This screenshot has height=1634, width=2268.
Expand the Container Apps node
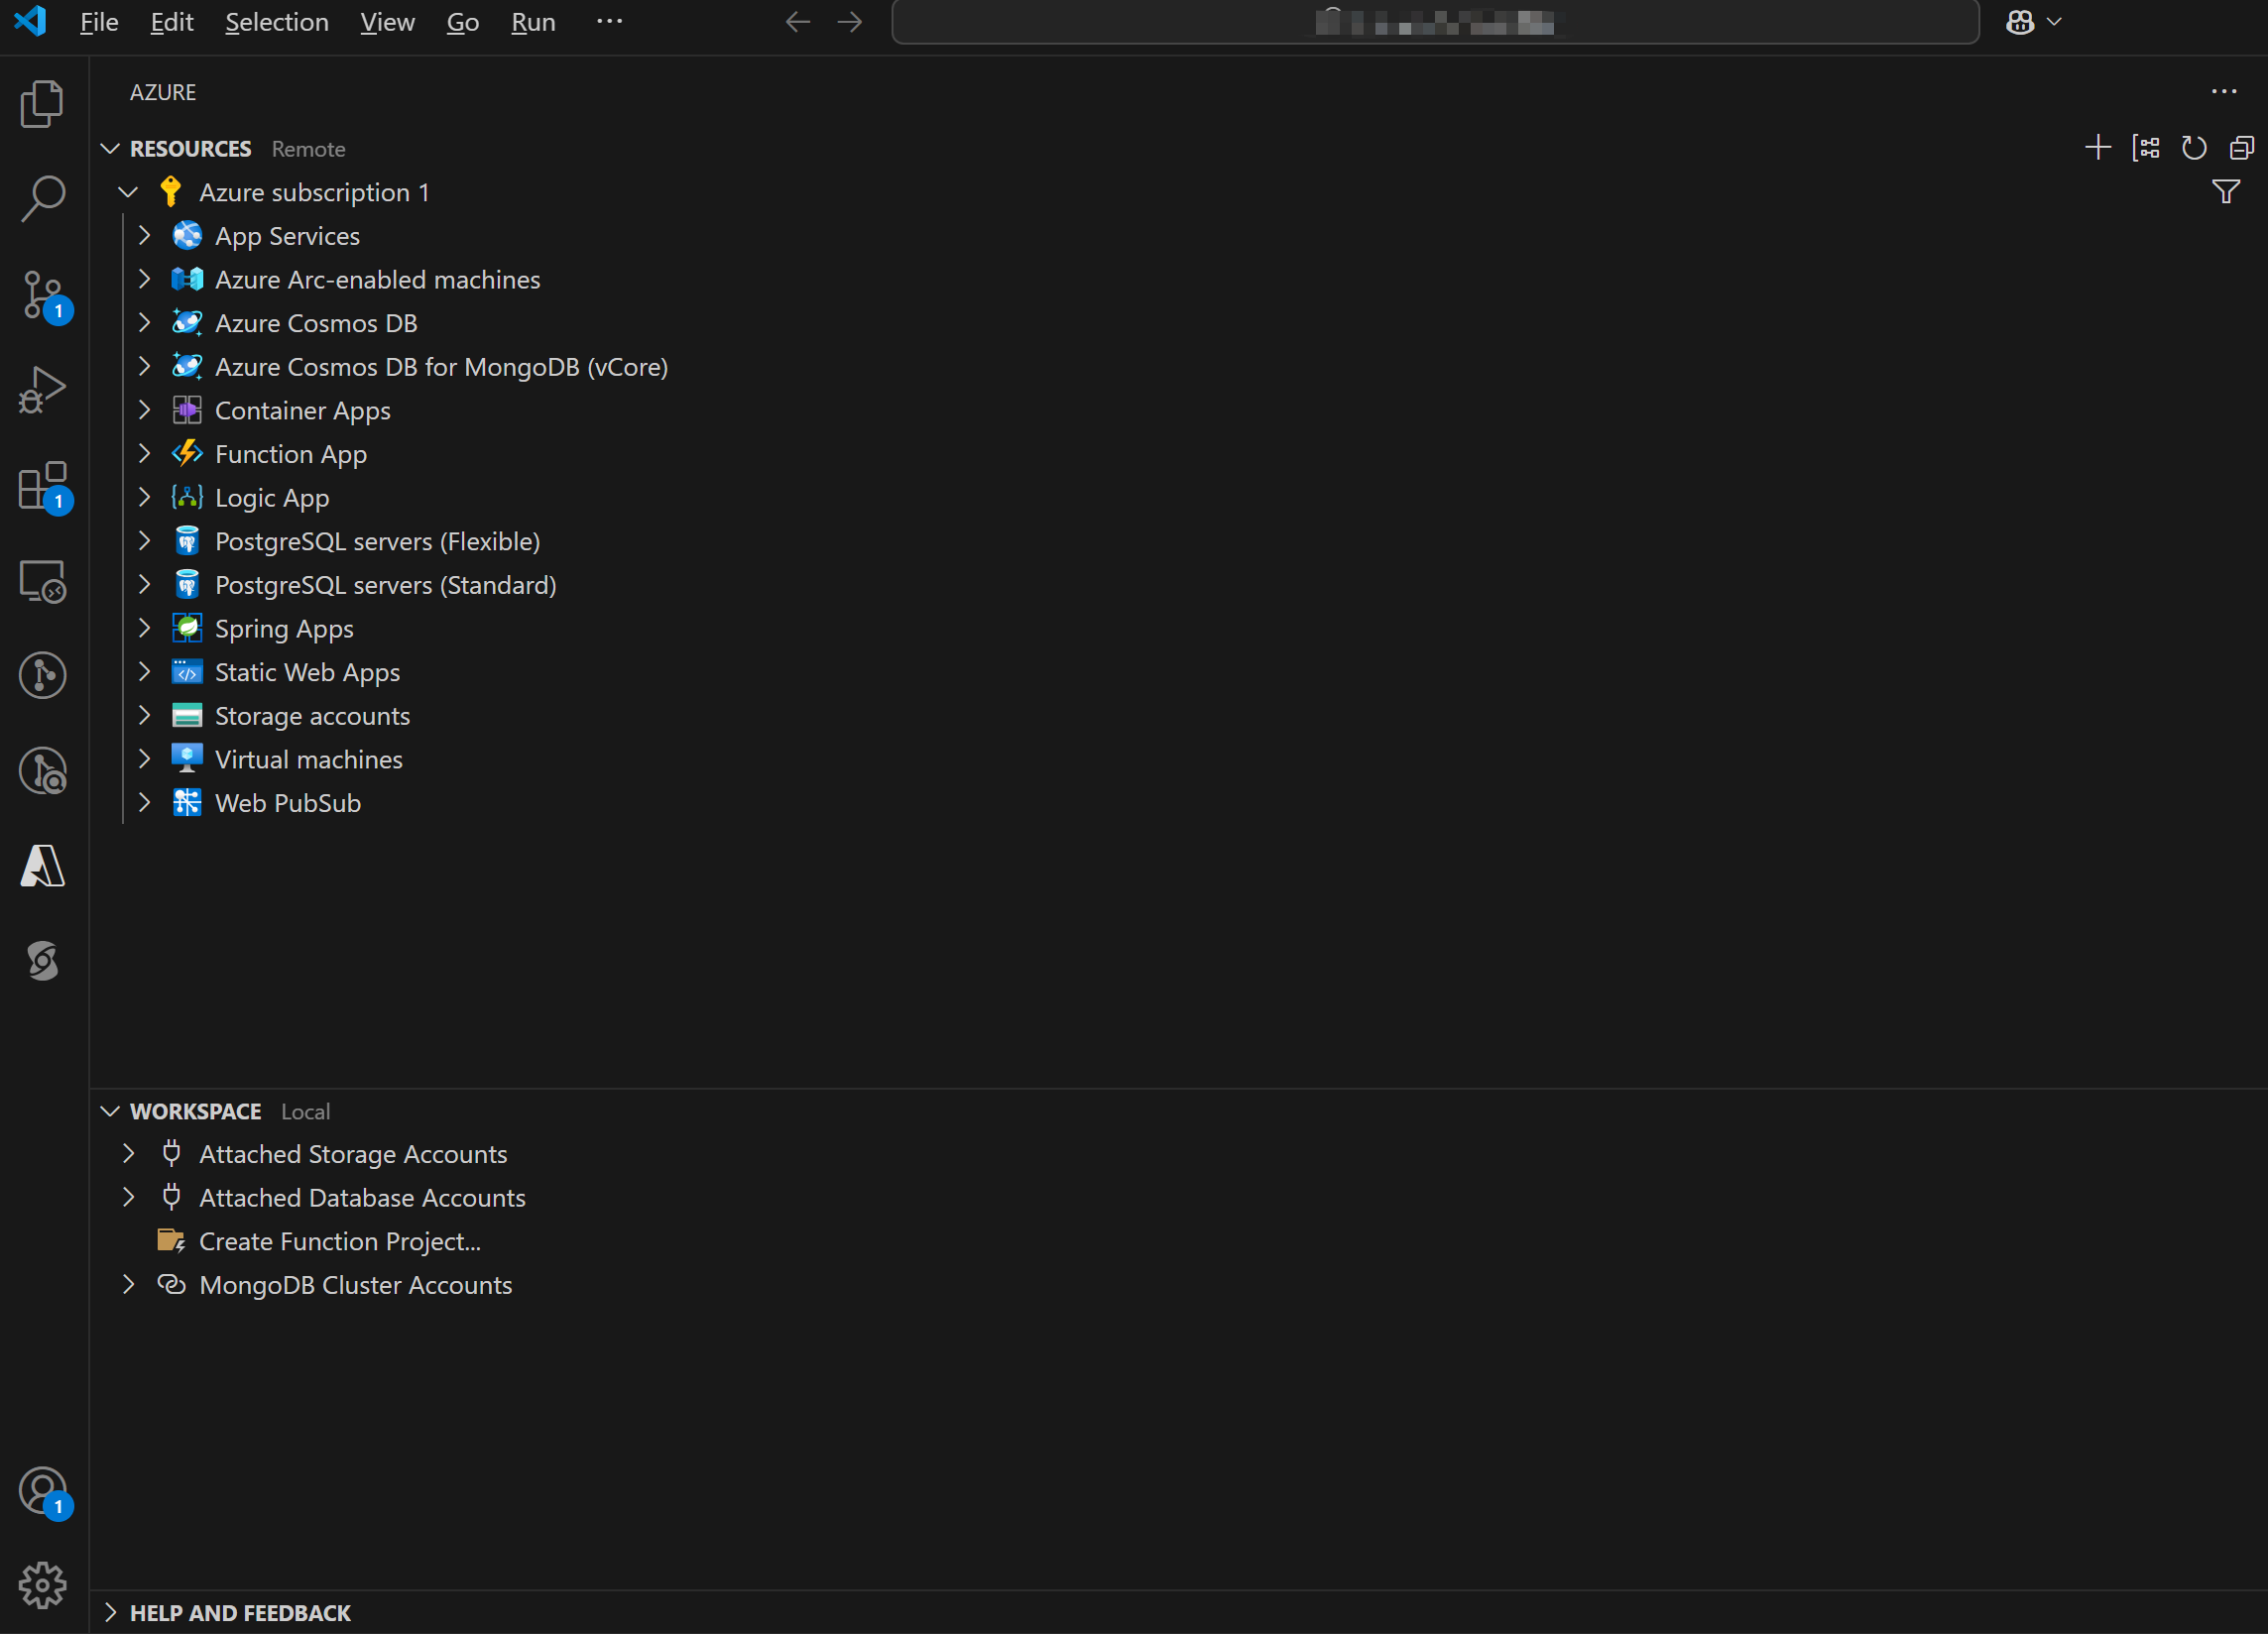pyautogui.click(x=144, y=410)
